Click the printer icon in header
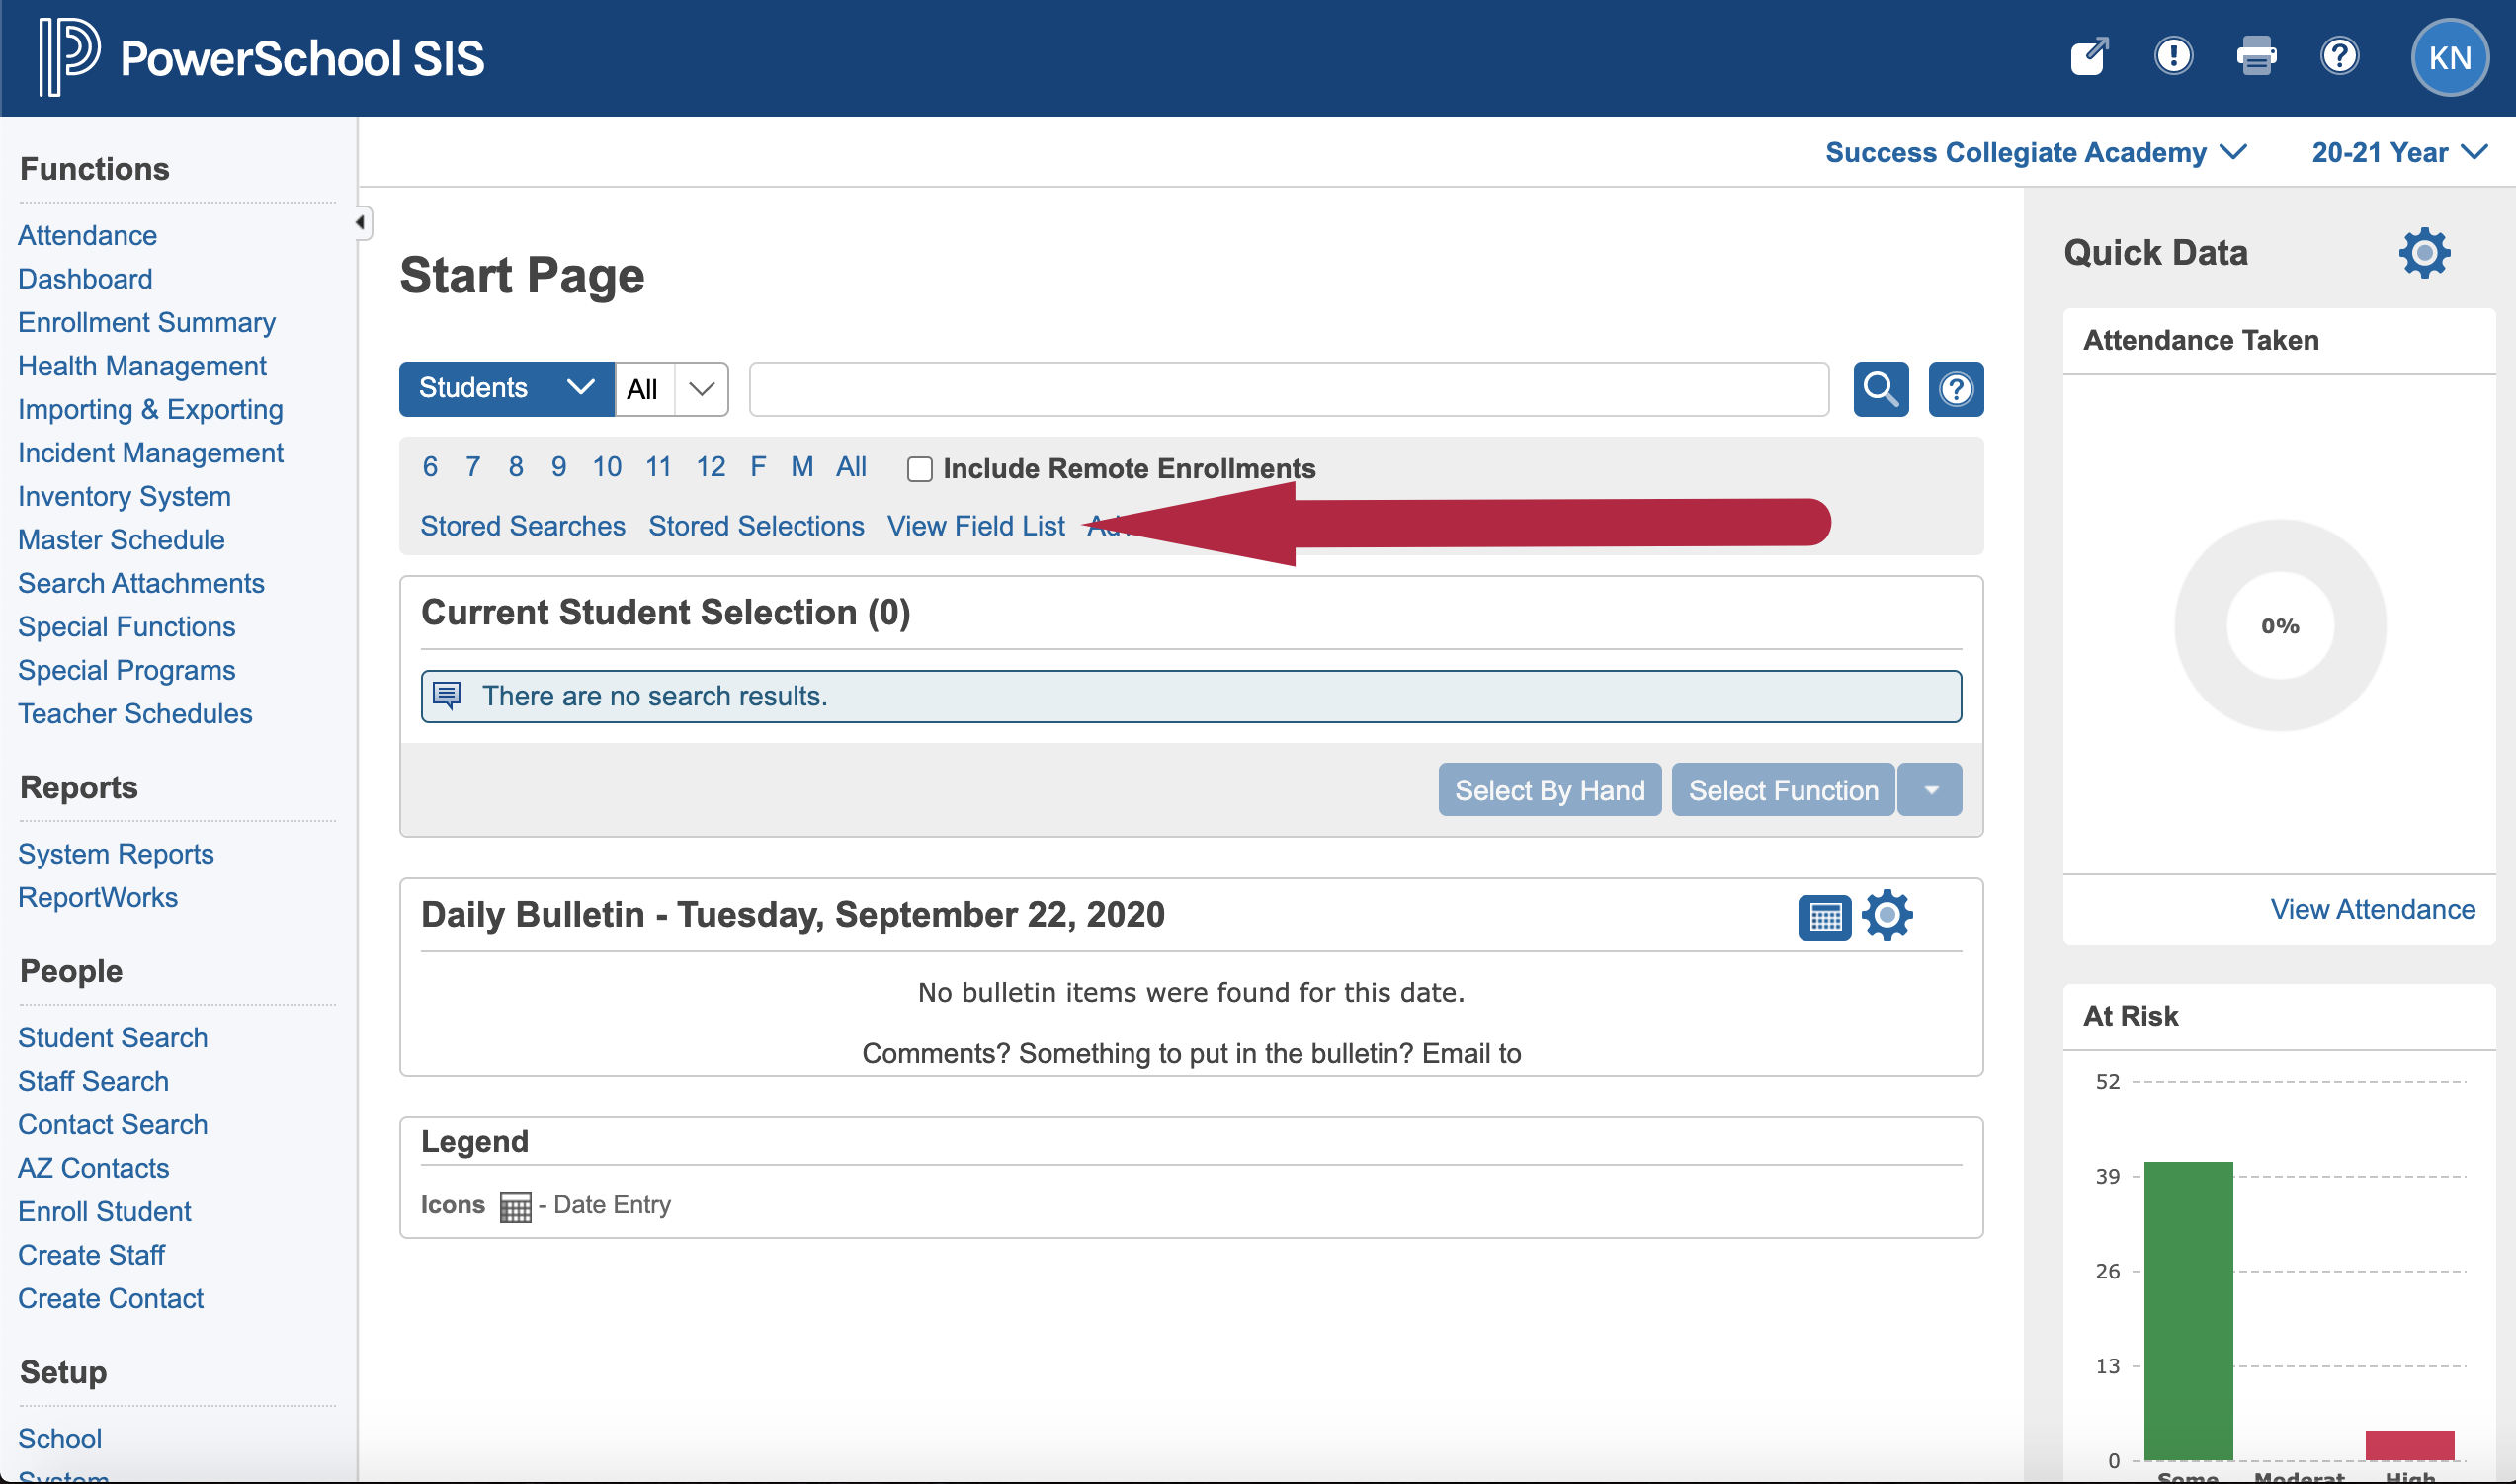 click(2256, 57)
